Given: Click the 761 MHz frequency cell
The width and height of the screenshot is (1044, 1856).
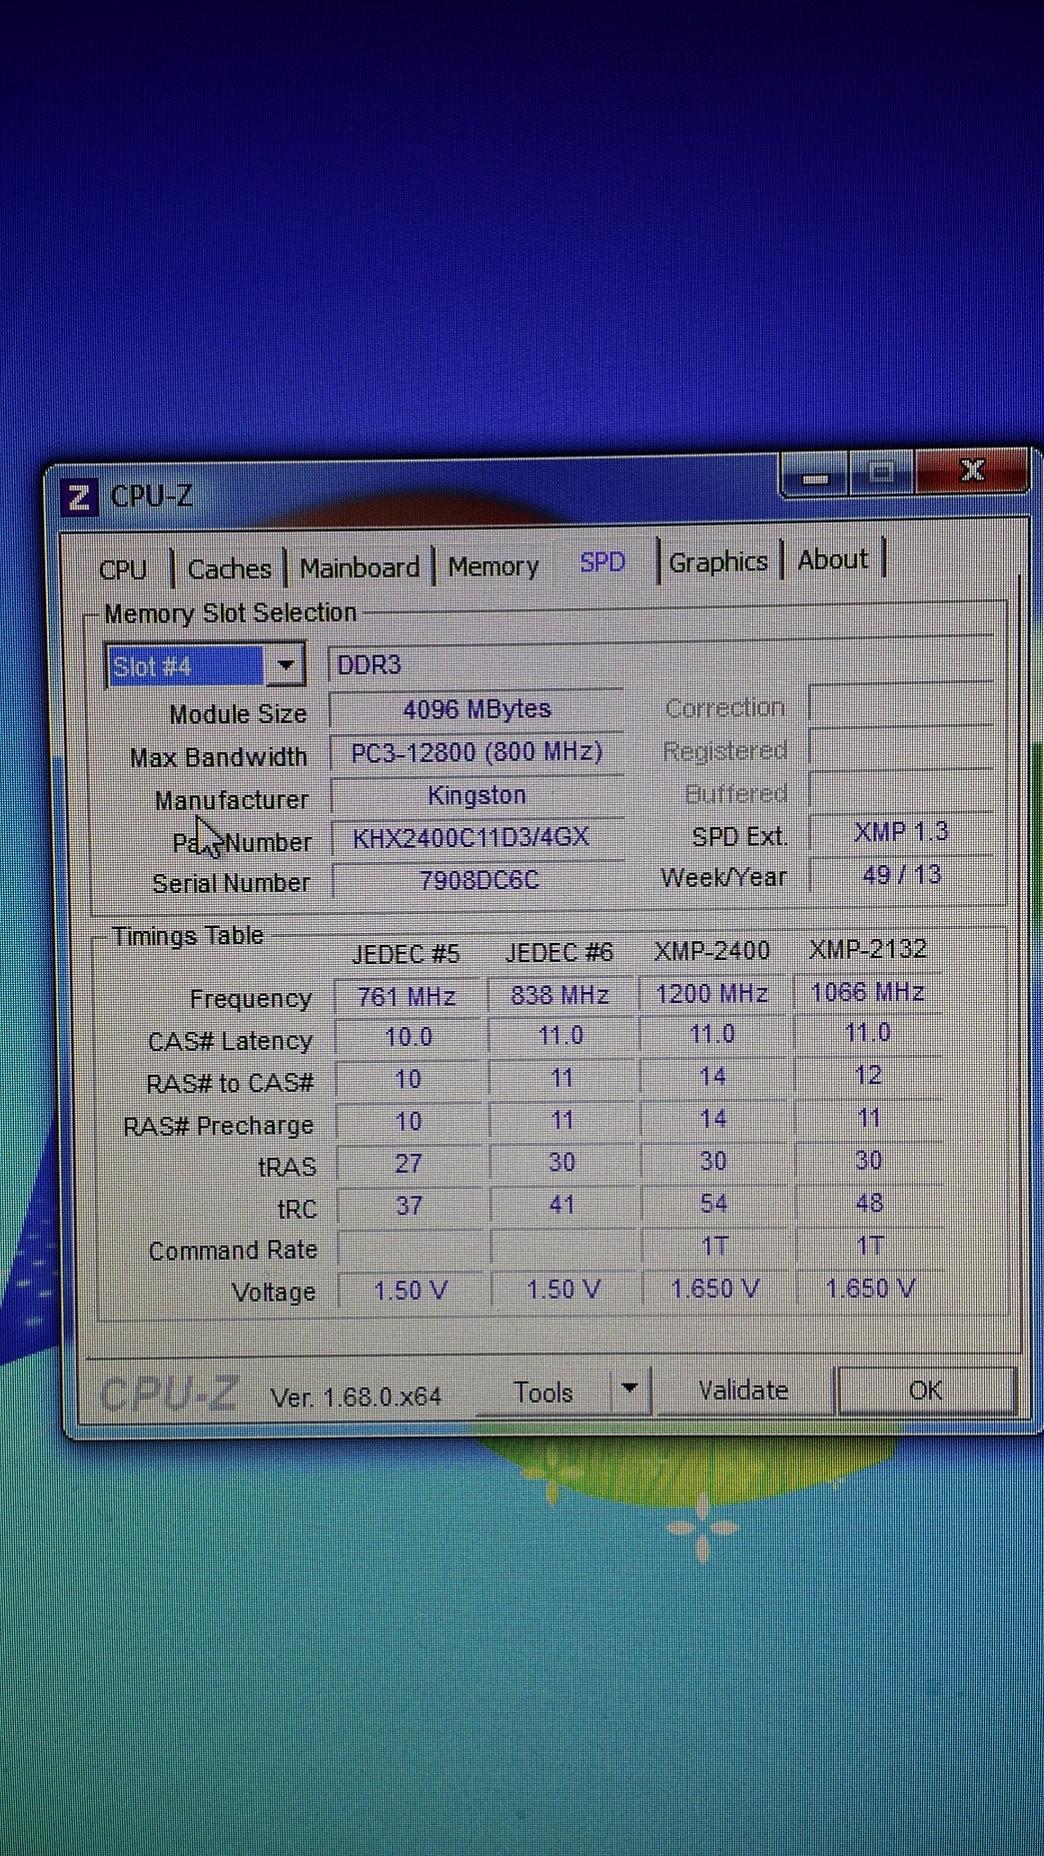Looking at the screenshot, I should pyautogui.click(x=407, y=996).
